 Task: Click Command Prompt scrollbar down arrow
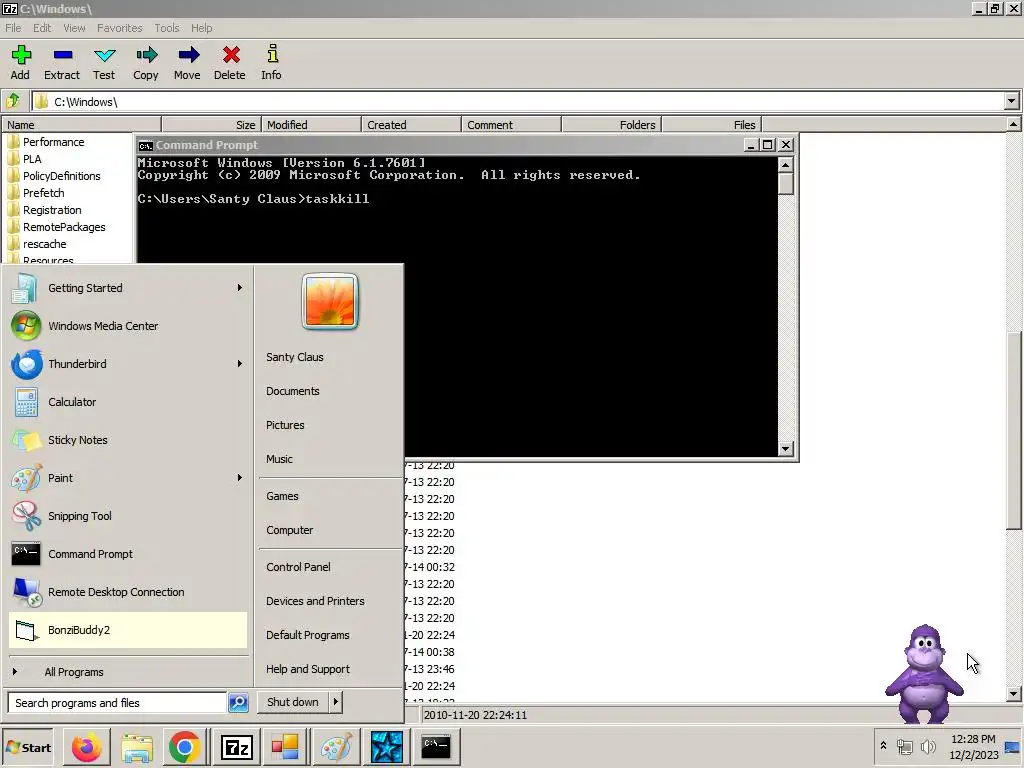pyautogui.click(x=786, y=449)
